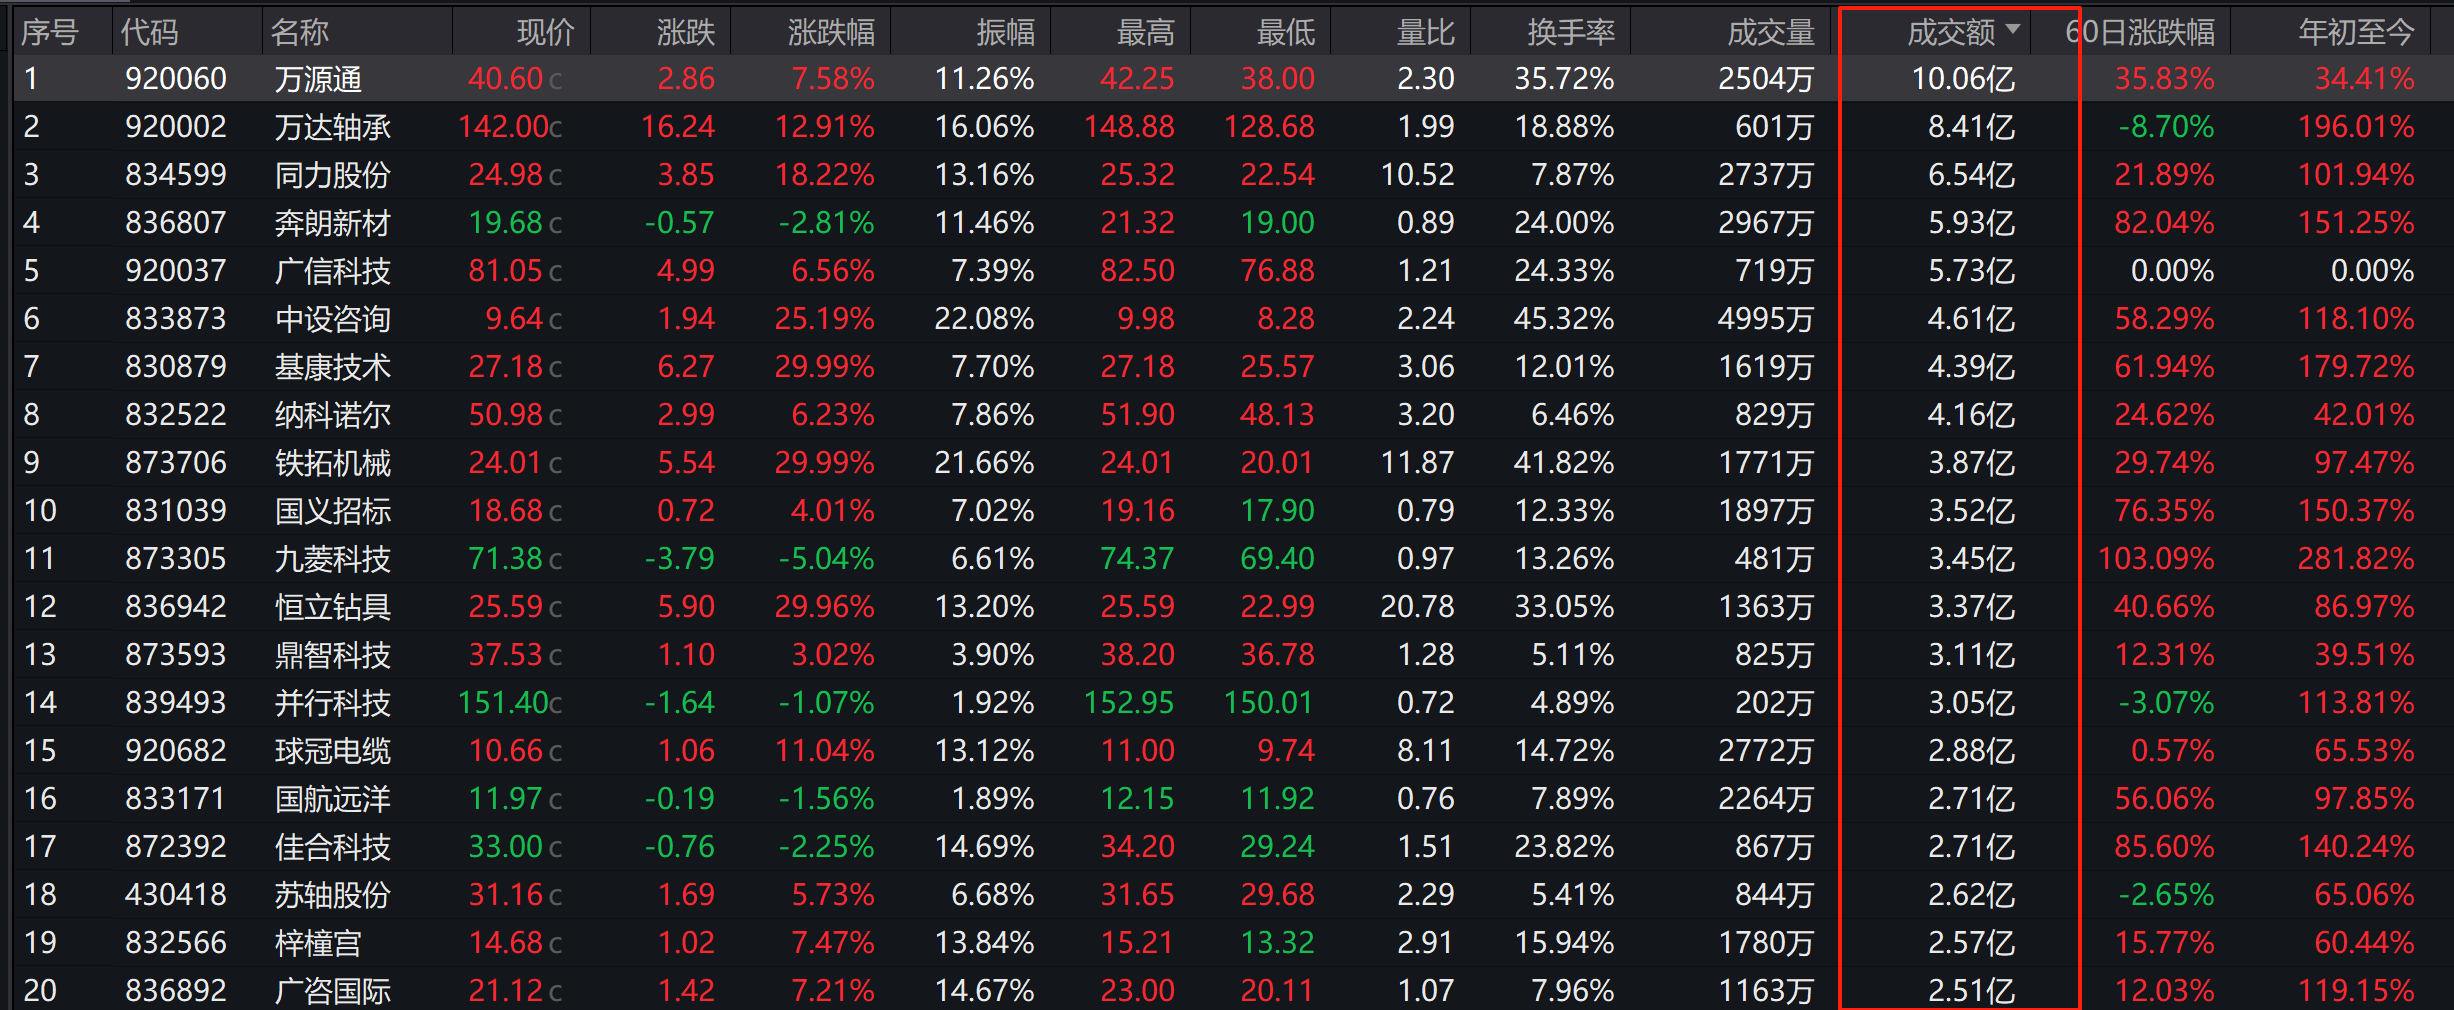Click the 振幅 column header

[1006, 33]
